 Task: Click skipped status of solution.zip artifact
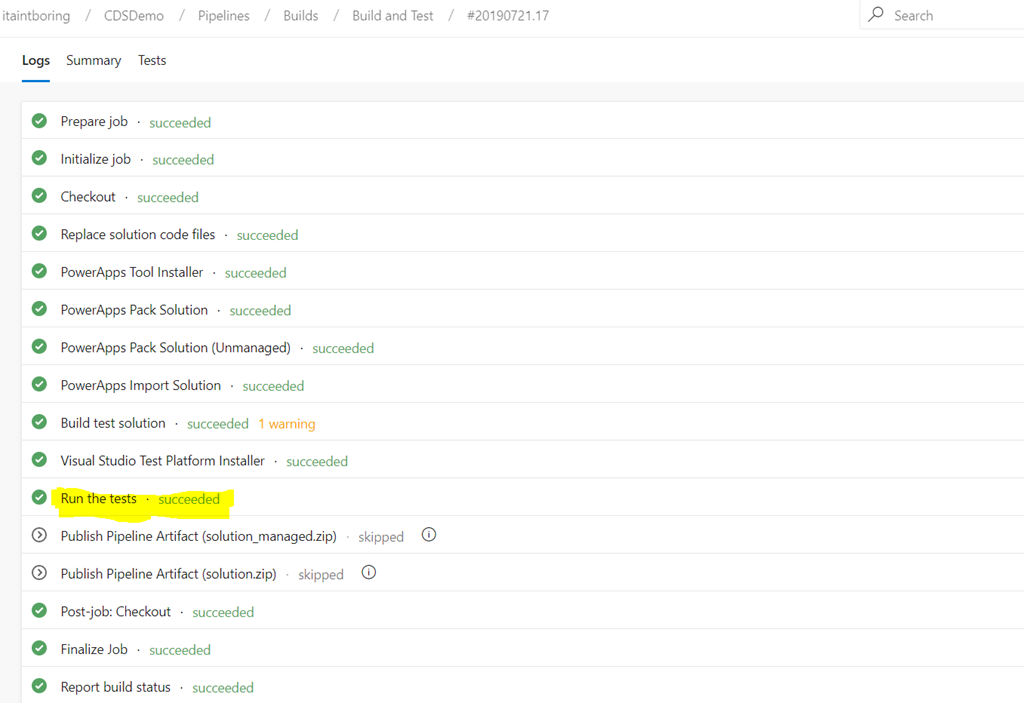321,575
